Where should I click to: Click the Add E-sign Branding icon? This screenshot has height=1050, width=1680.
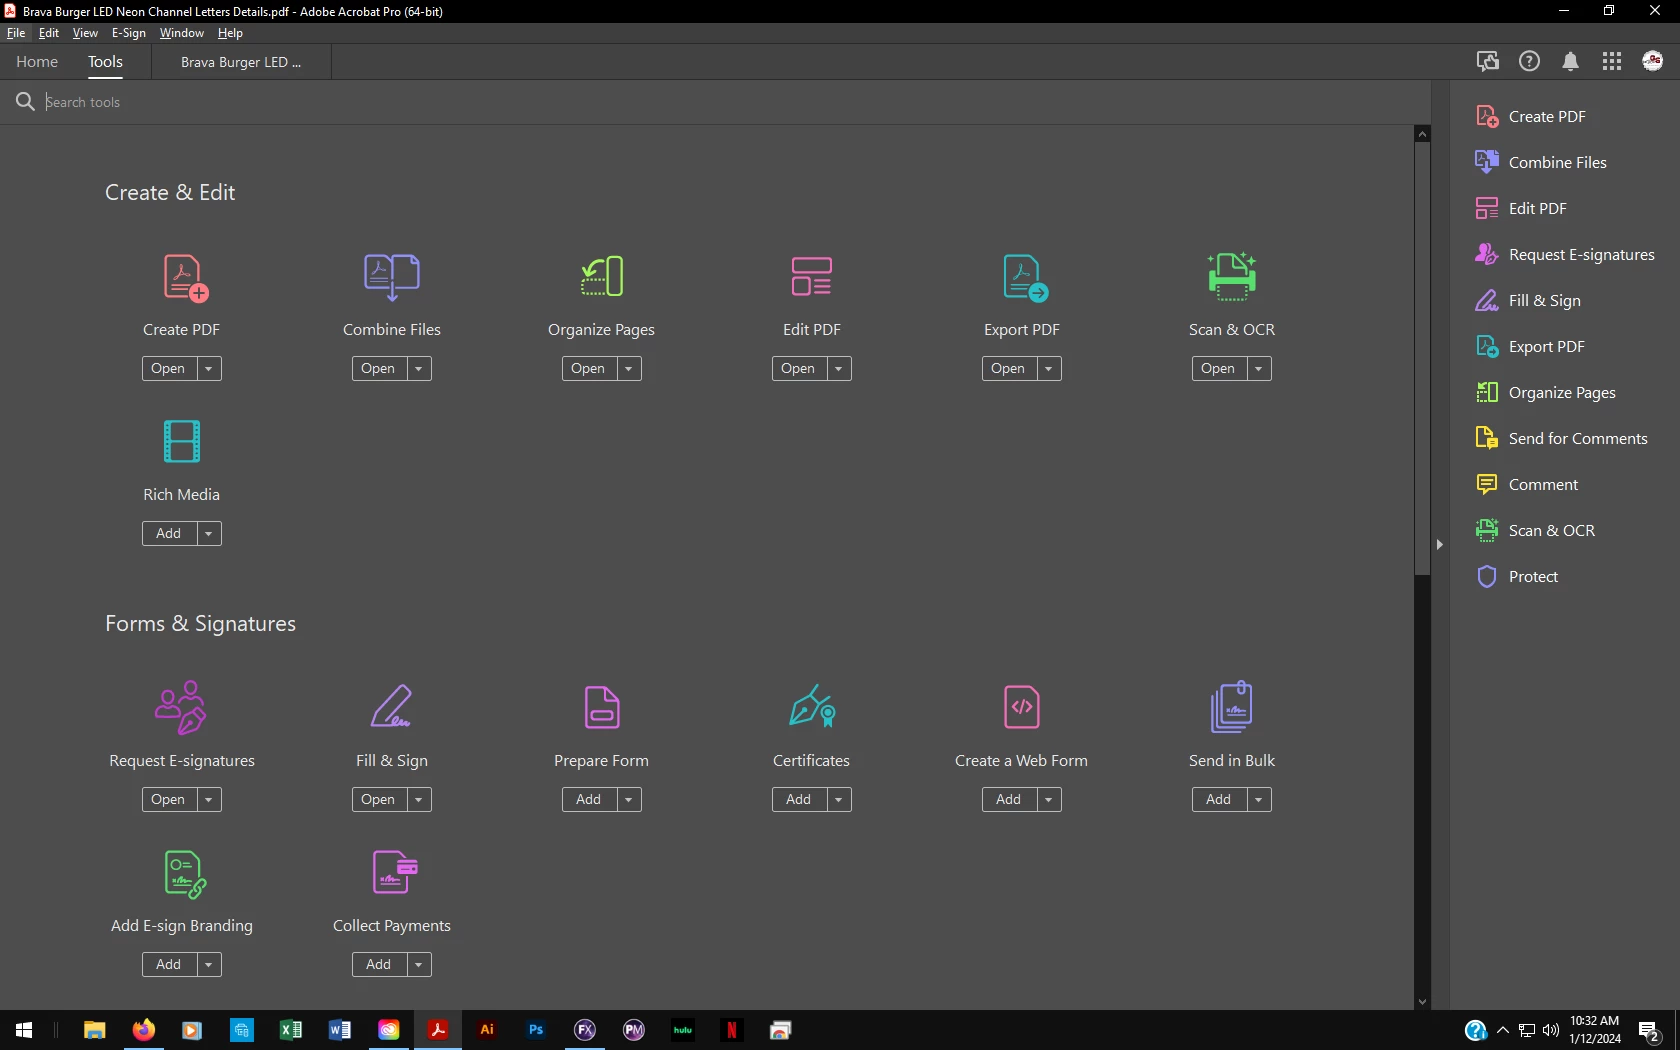[x=185, y=874]
